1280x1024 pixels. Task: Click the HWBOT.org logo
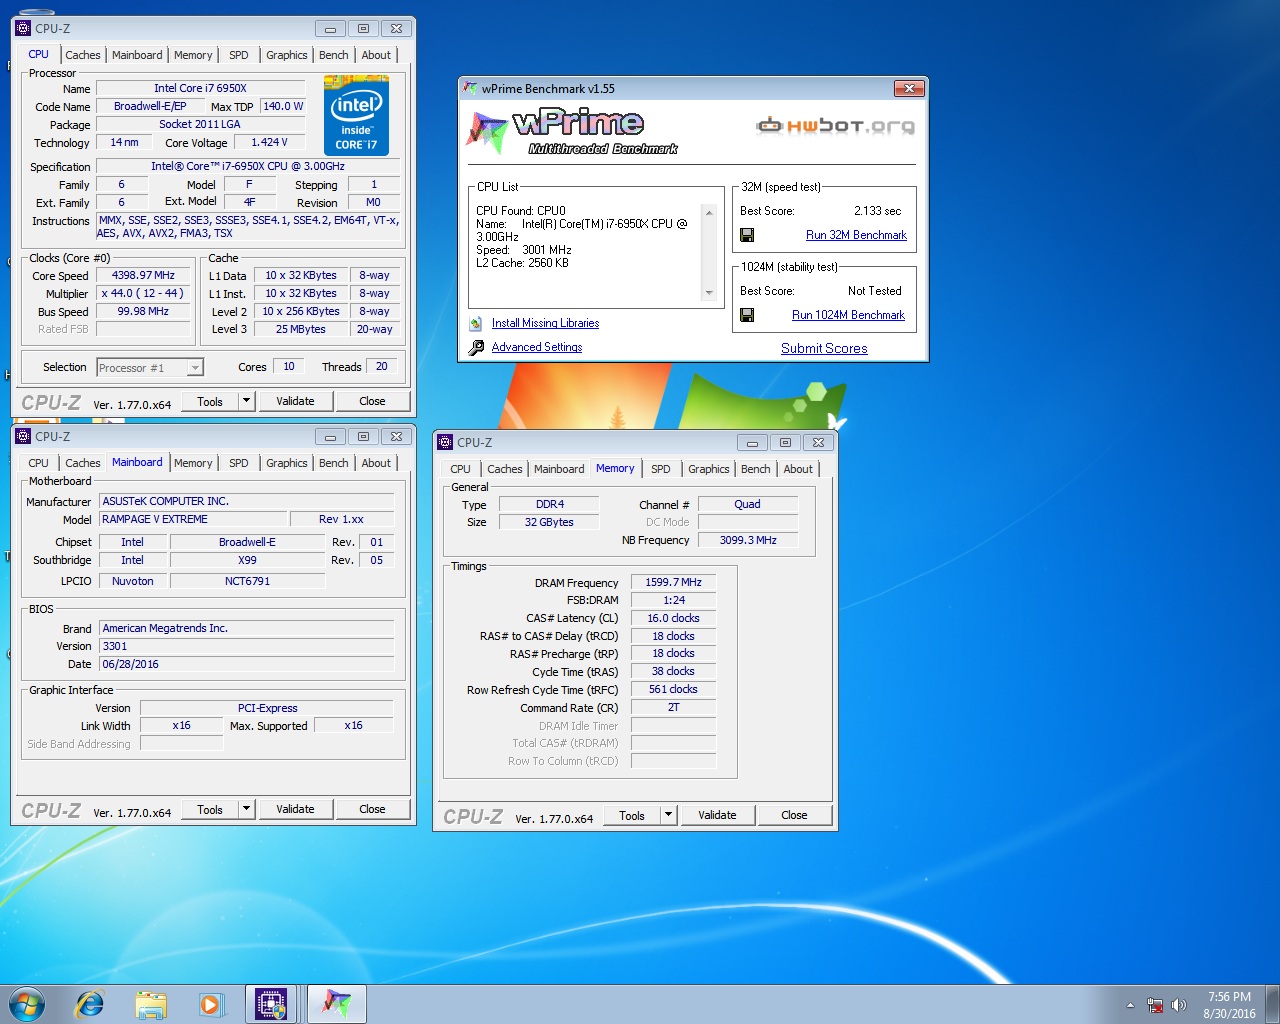(835, 125)
